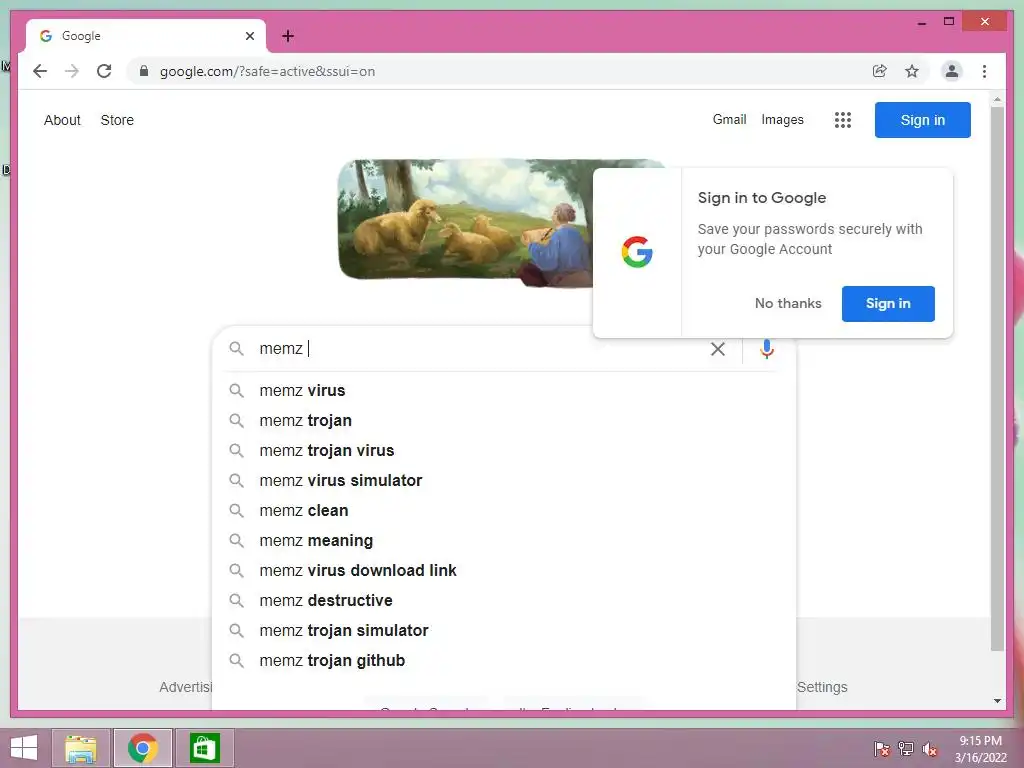
Task: Open the taskbar clock and date
Action: click(x=980, y=749)
